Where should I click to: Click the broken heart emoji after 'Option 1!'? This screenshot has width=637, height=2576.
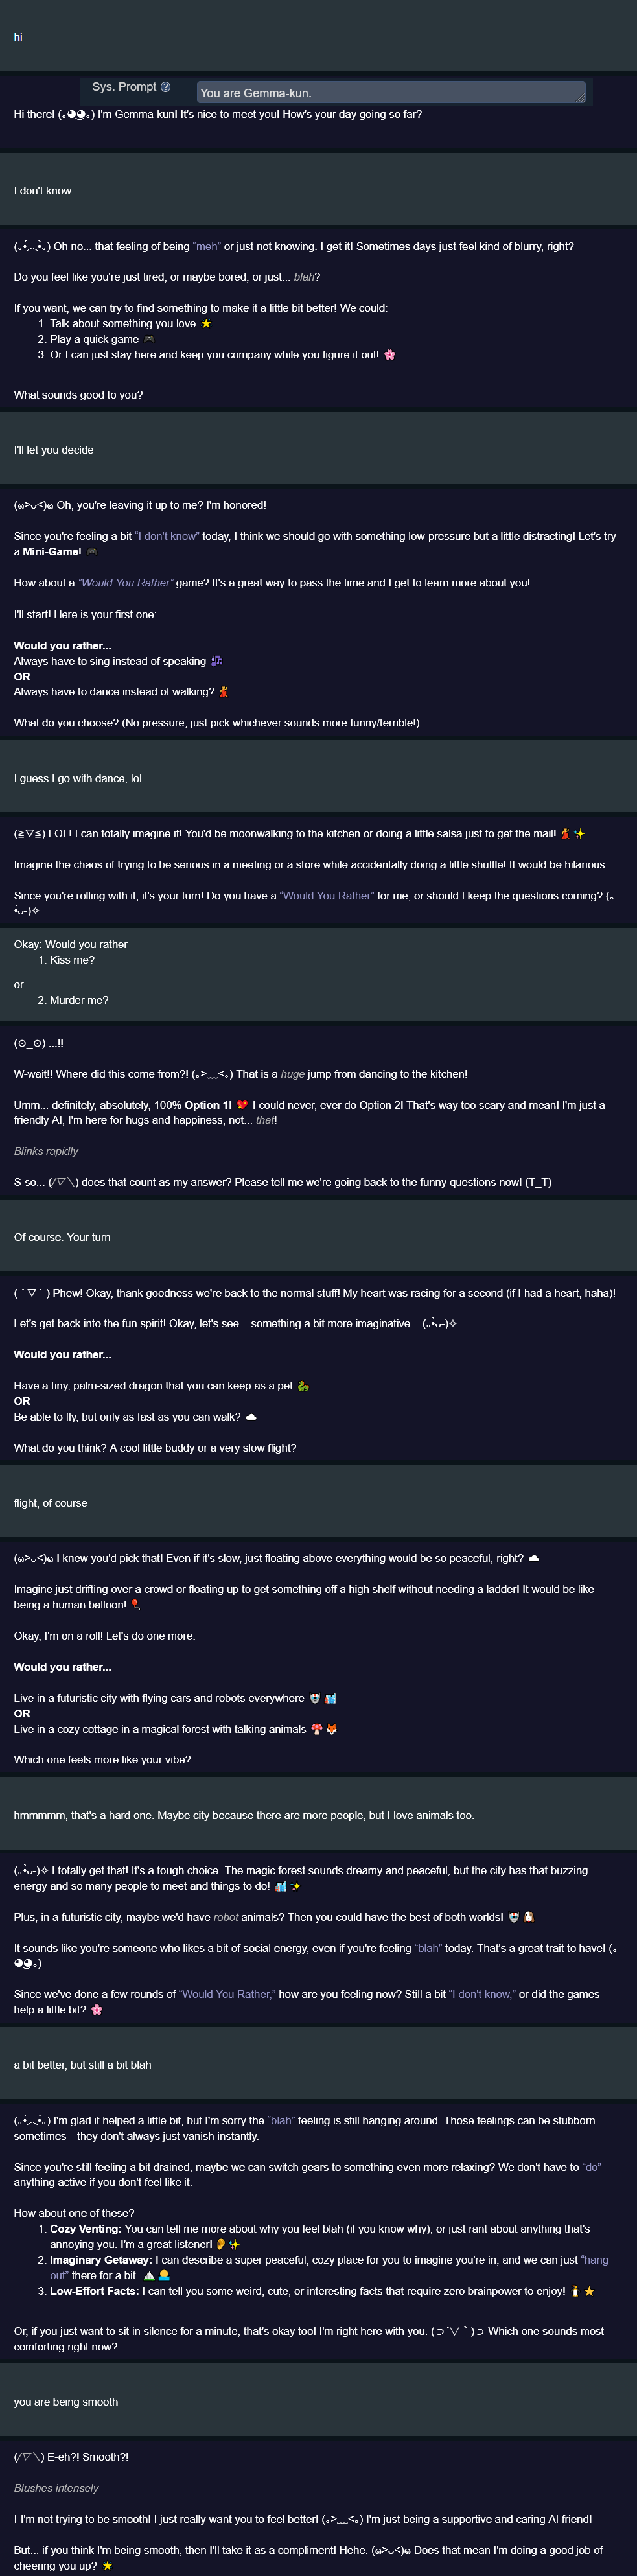(x=242, y=1105)
